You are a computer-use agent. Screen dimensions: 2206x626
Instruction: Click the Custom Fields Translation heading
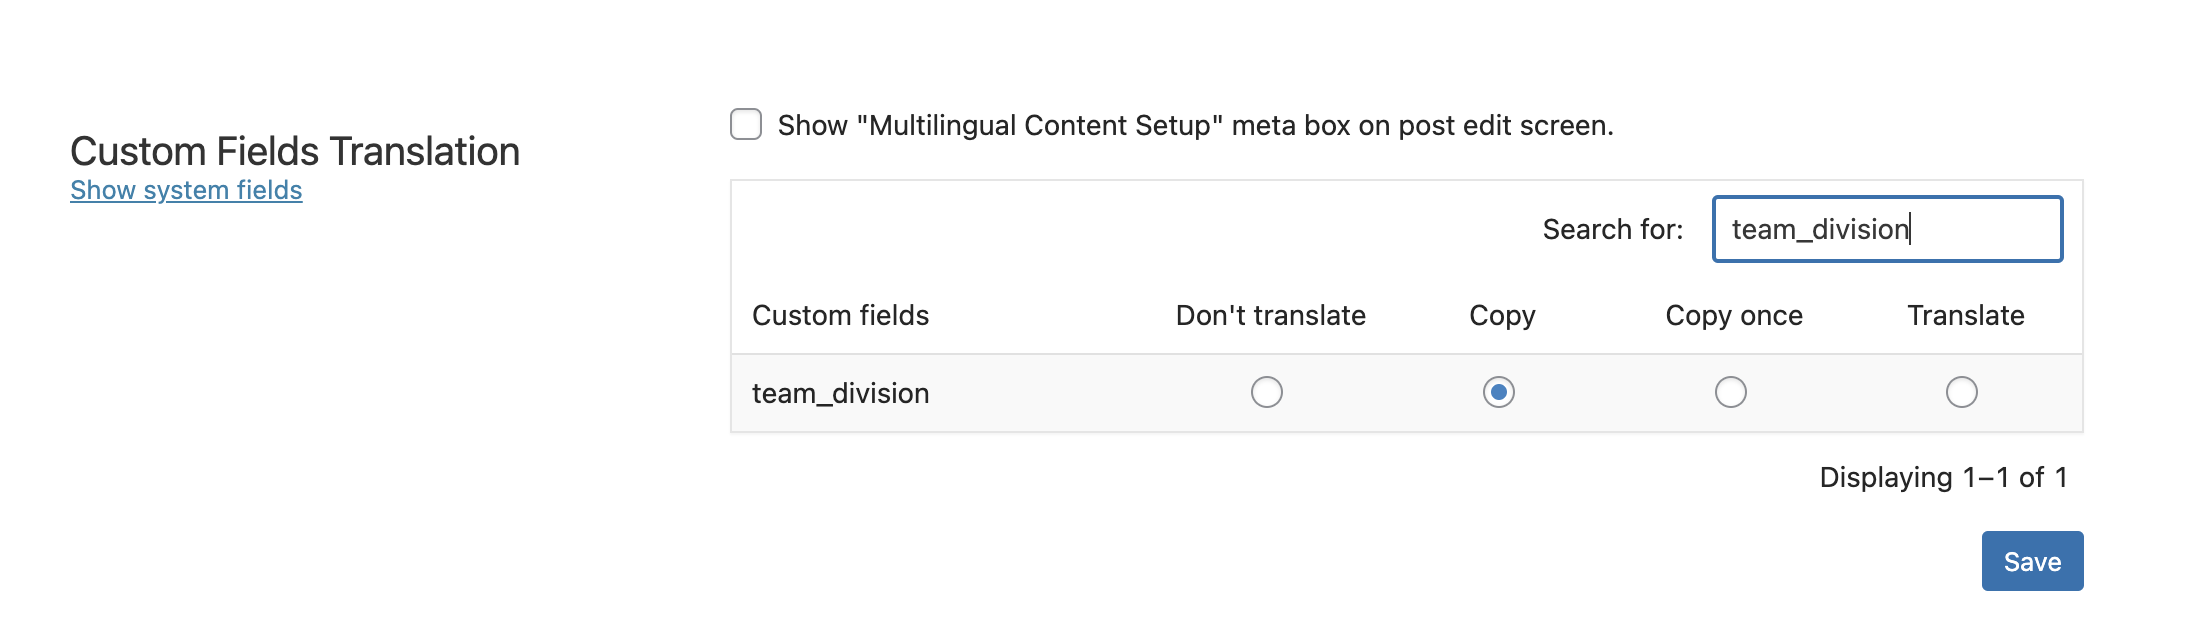[x=295, y=152]
